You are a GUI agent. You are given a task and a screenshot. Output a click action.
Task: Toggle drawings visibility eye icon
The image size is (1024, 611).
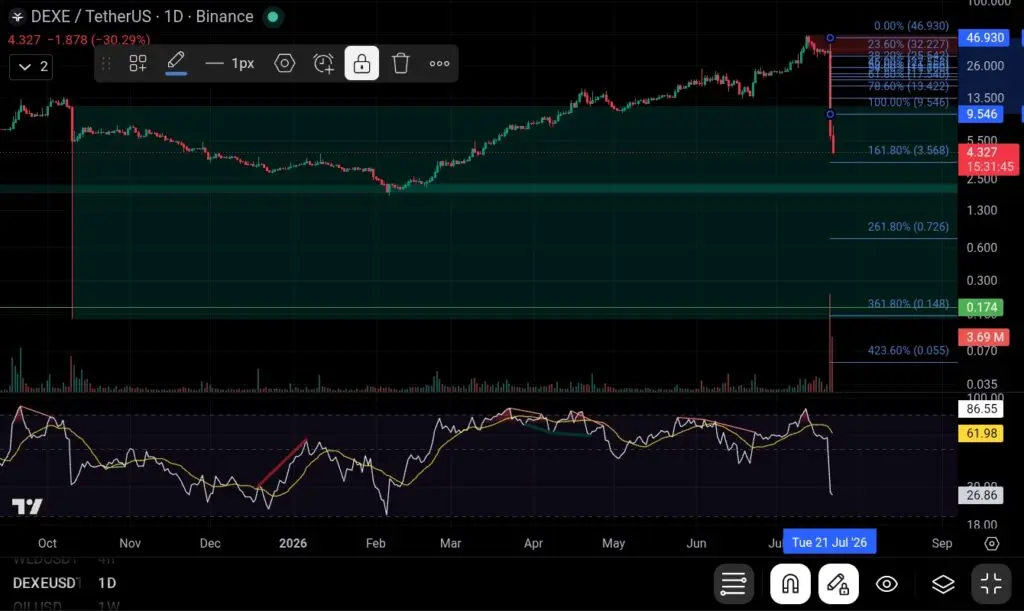click(886, 584)
